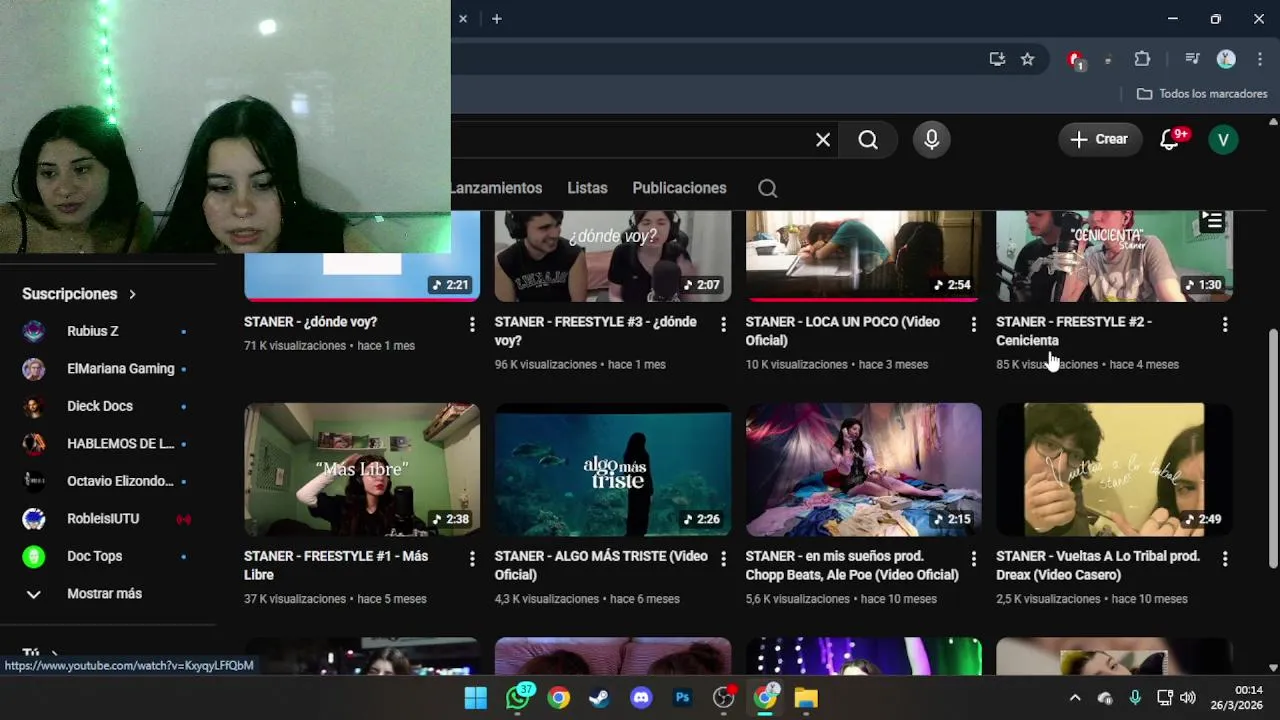
Task: Open Chrome three-dot menu
Action: [1260, 59]
